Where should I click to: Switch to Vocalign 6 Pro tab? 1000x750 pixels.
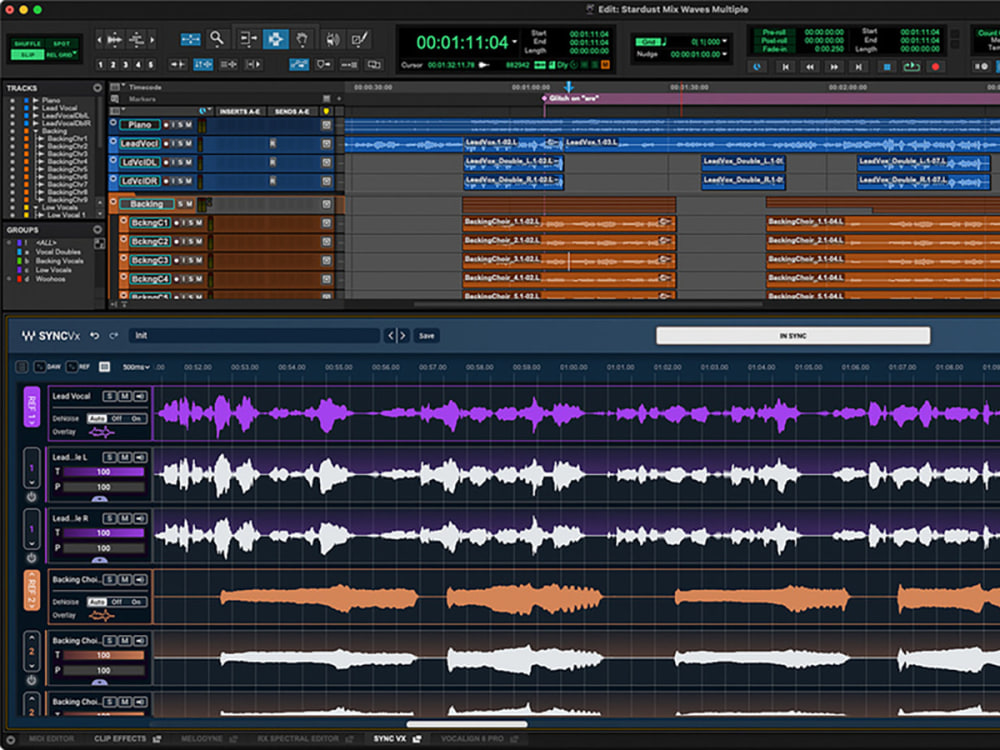click(472, 739)
